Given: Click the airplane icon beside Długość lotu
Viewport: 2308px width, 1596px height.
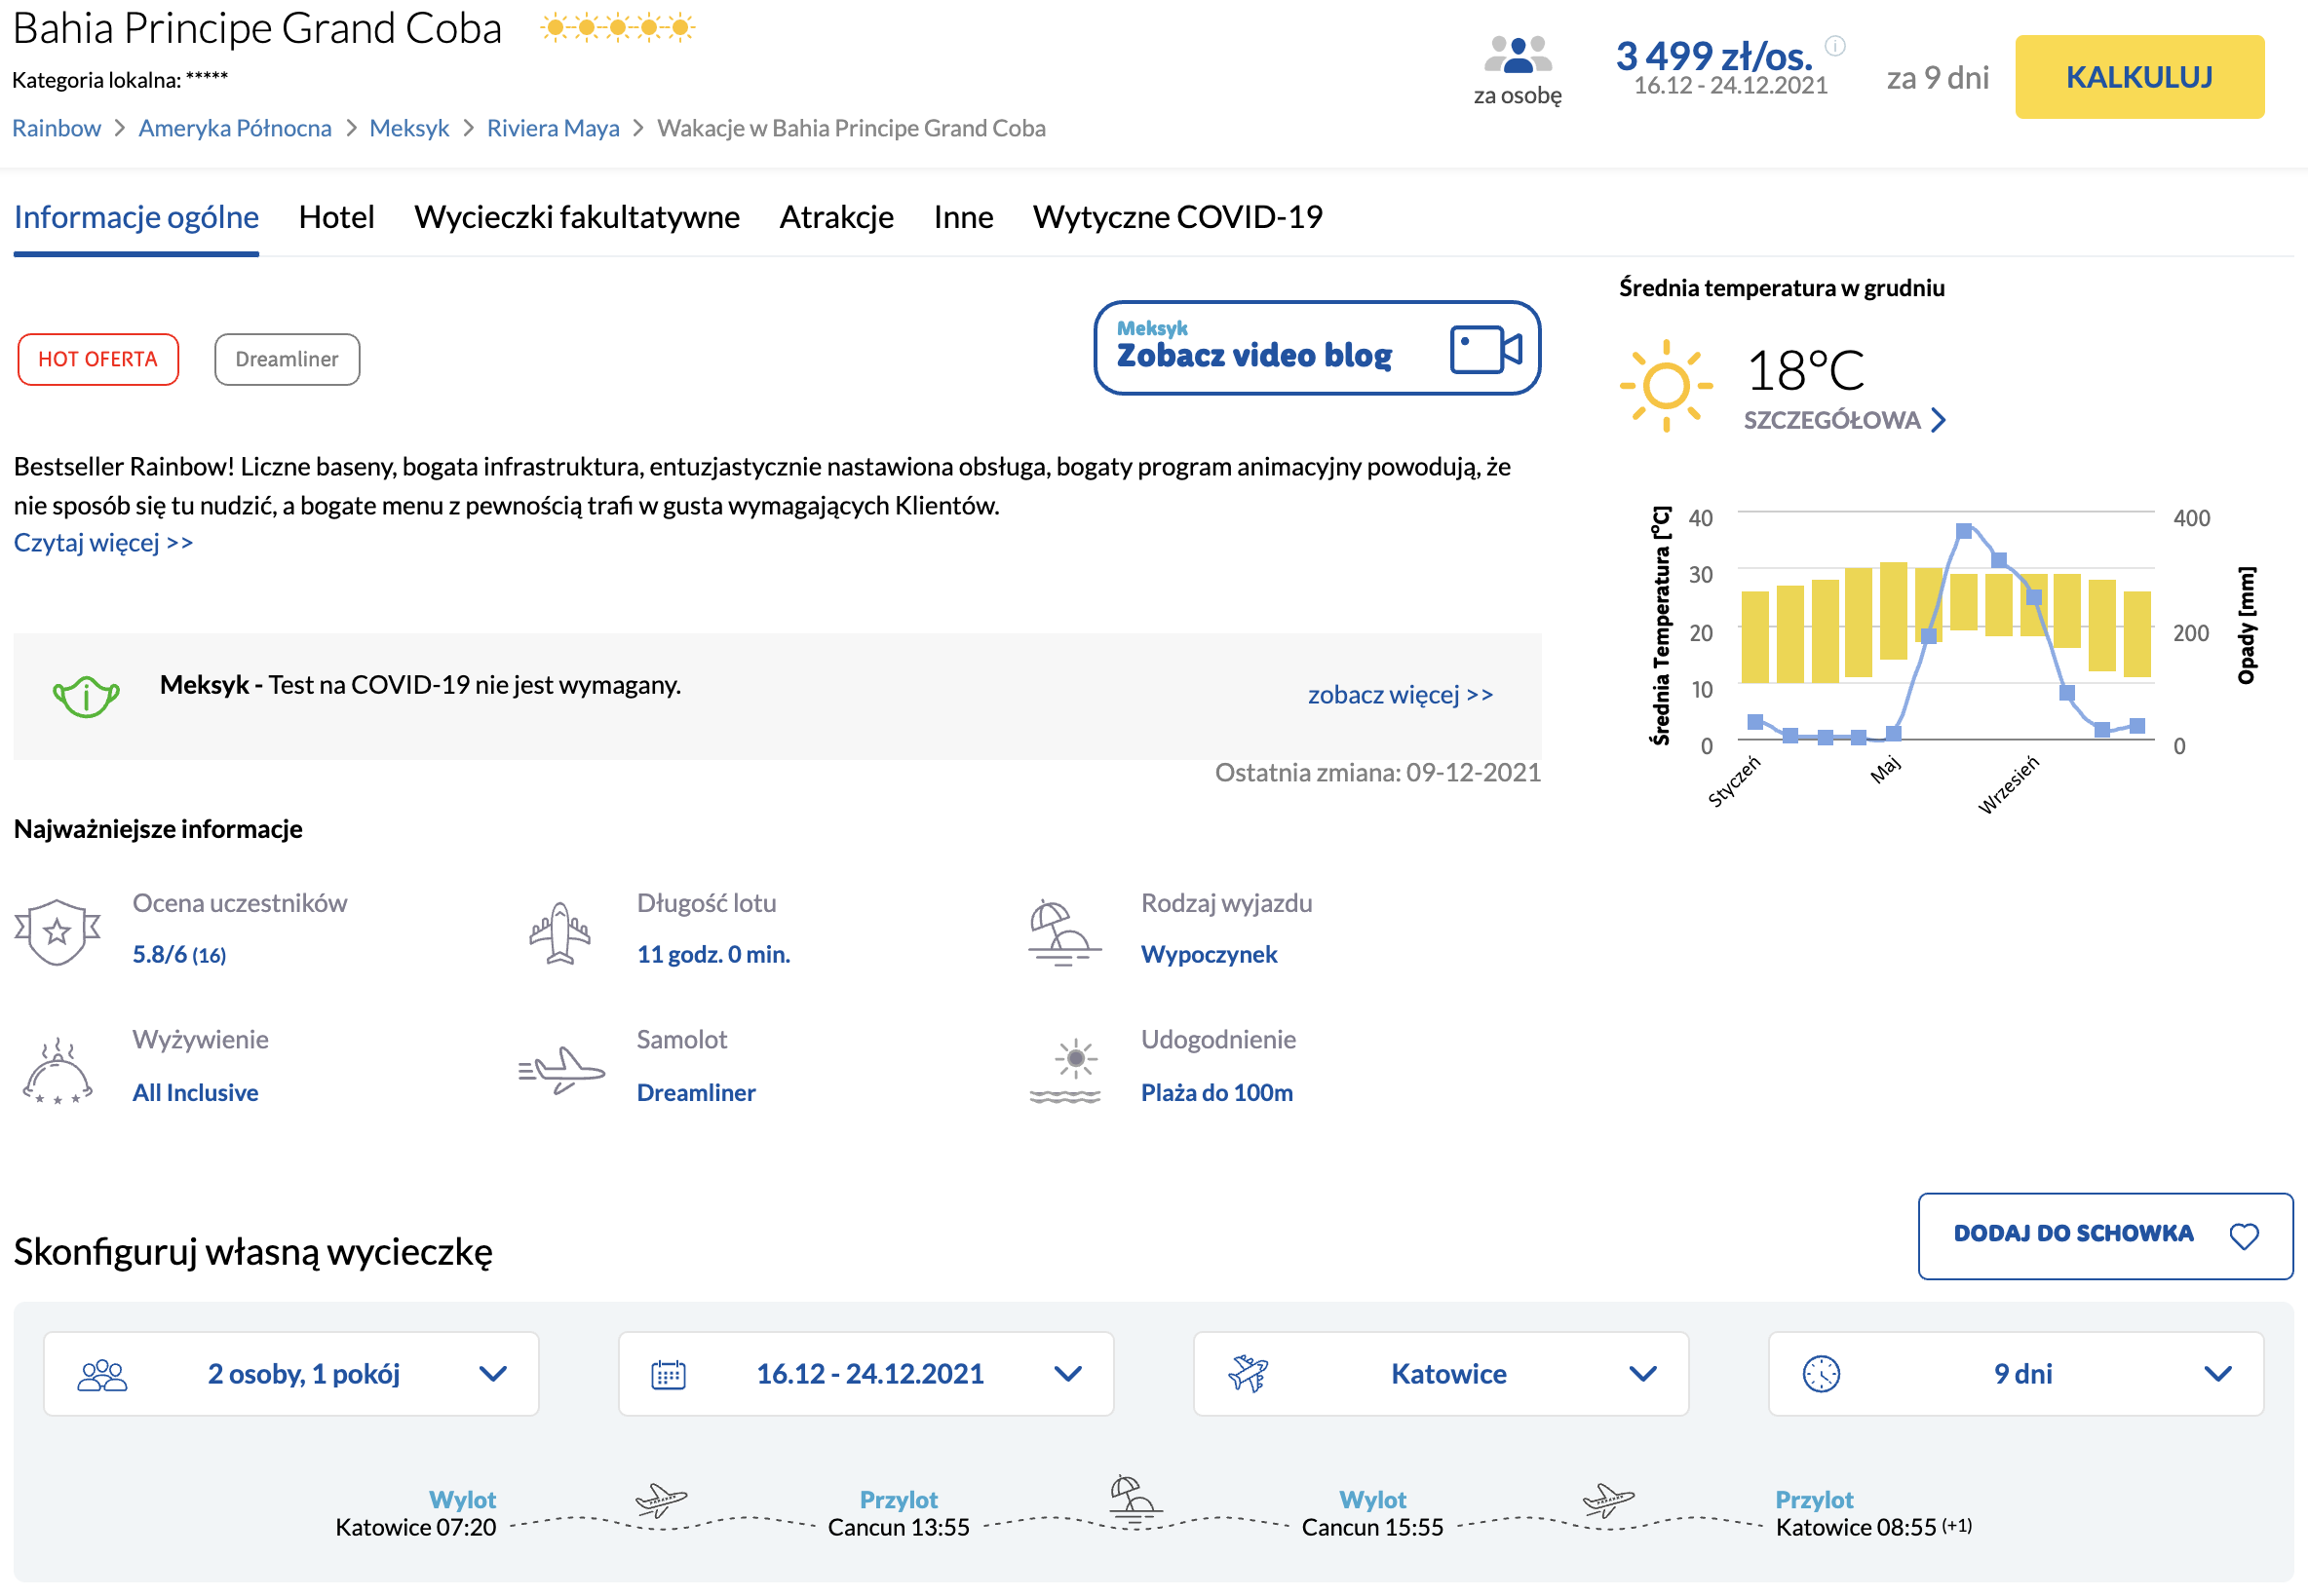Looking at the screenshot, I should tap(560, 932).
